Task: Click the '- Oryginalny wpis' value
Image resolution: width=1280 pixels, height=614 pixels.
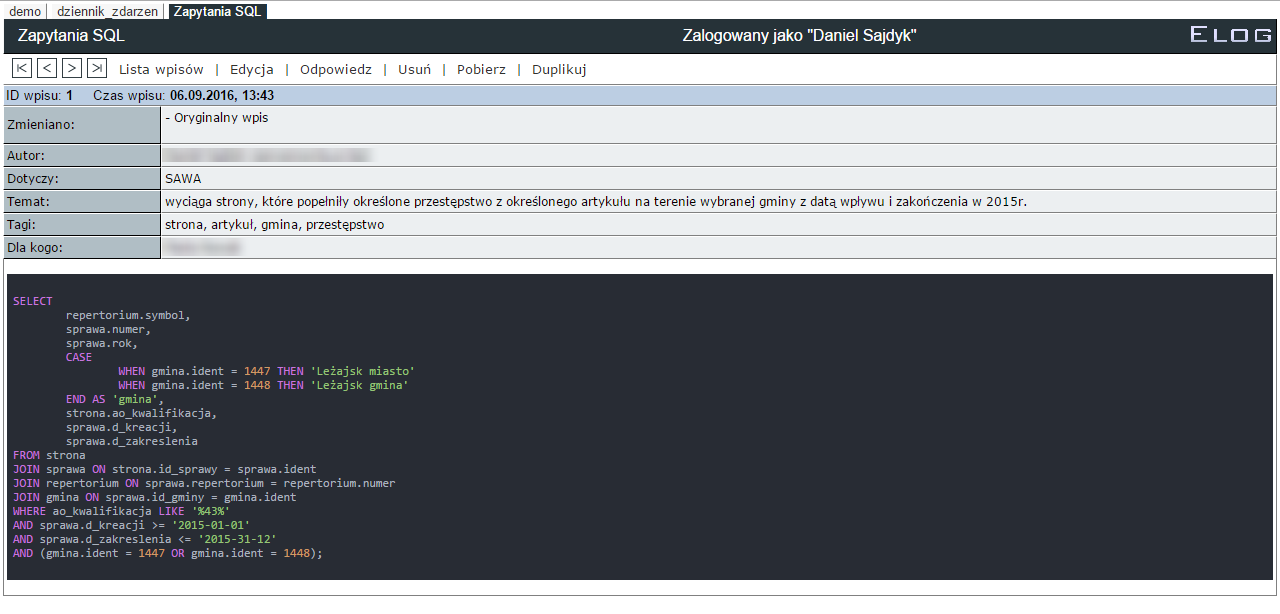Action: point(216,117)
